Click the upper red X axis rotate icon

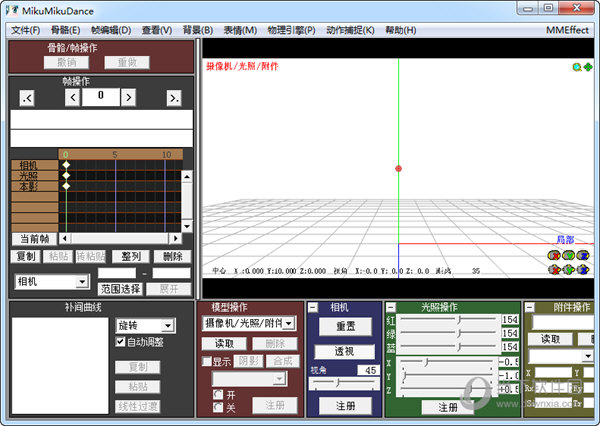(x=554, y=255)
